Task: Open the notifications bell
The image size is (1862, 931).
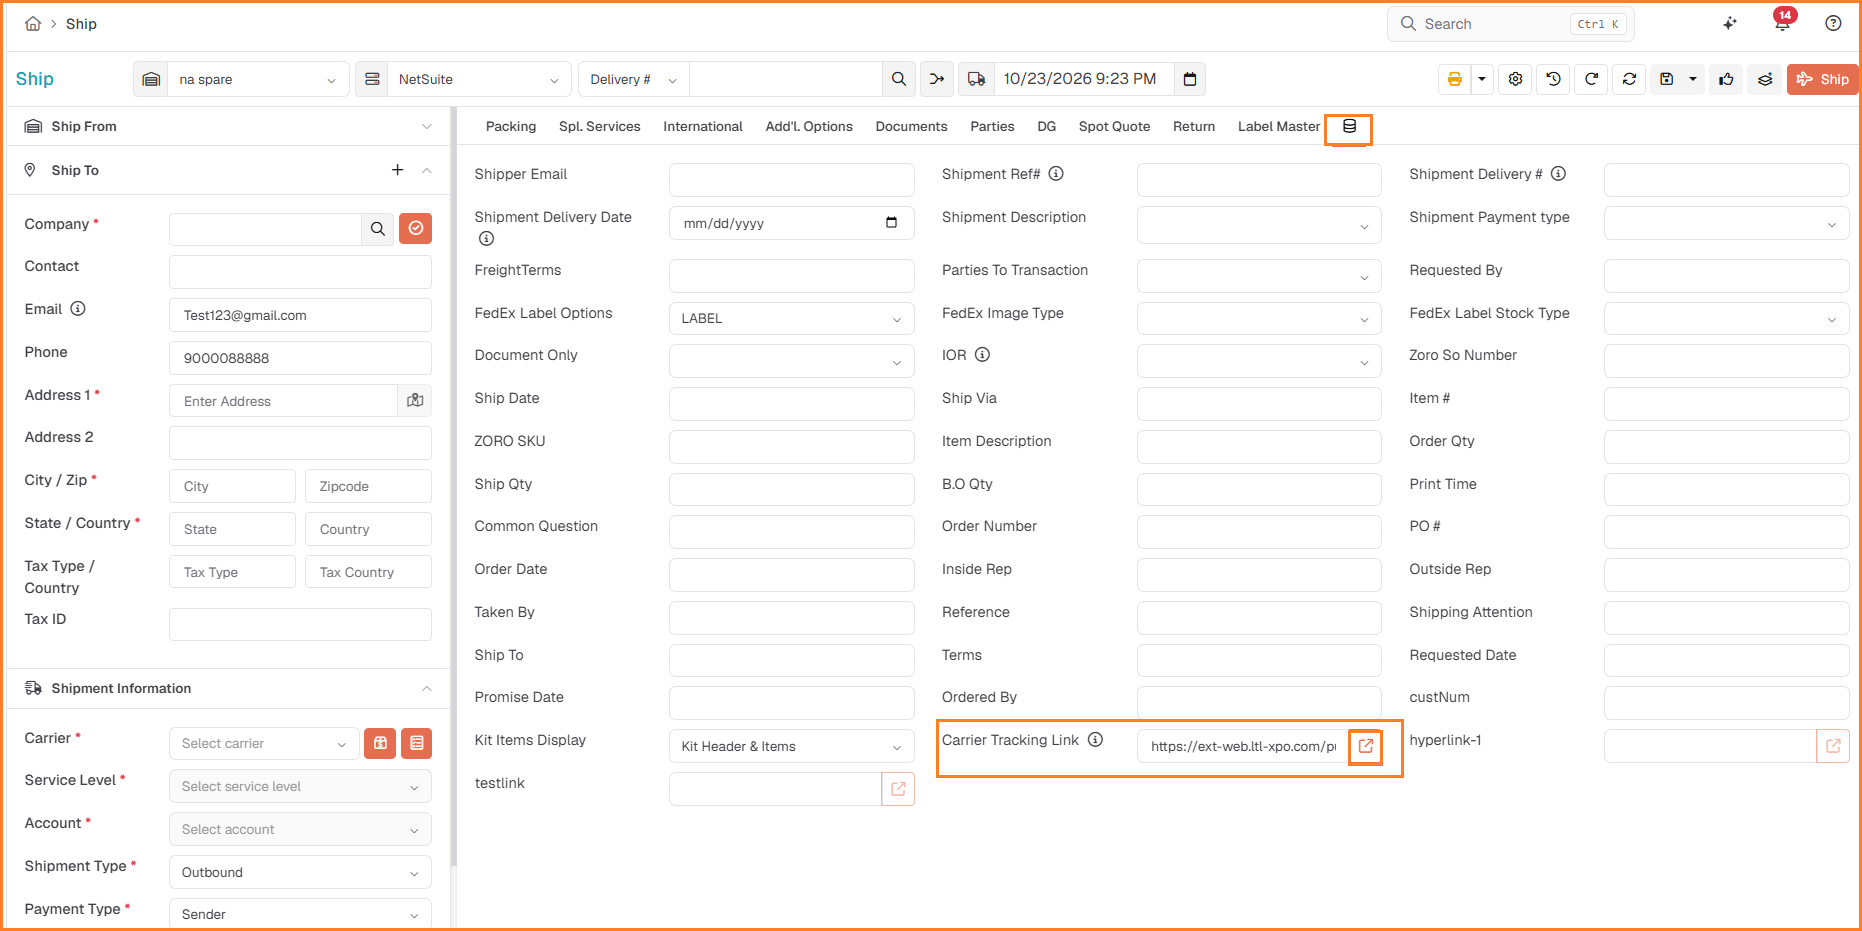Action: click(x=1782, y=24)
